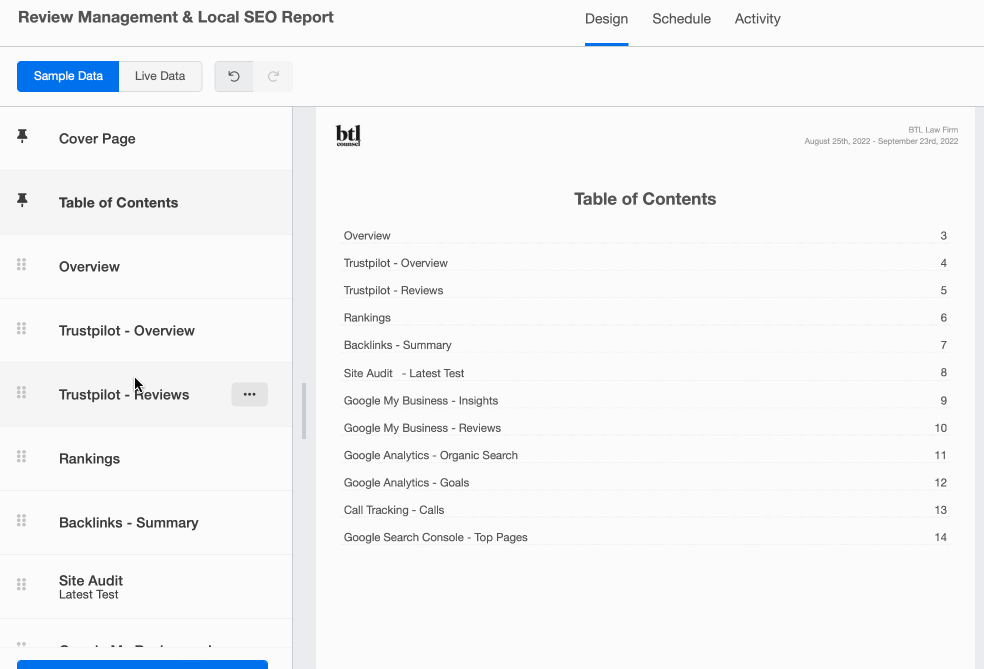Open the ellipsis menu on Trustpilot - Reviews
Image resolution: width=984 pixels, height=669 pixels.
[x=249, y=394]
